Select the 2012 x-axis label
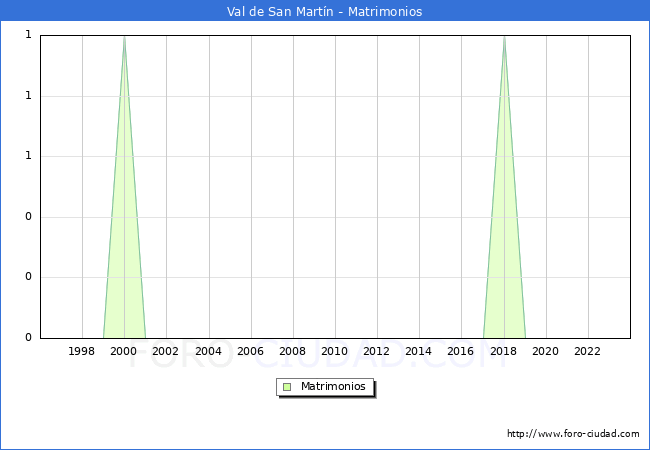 (376, 351)
